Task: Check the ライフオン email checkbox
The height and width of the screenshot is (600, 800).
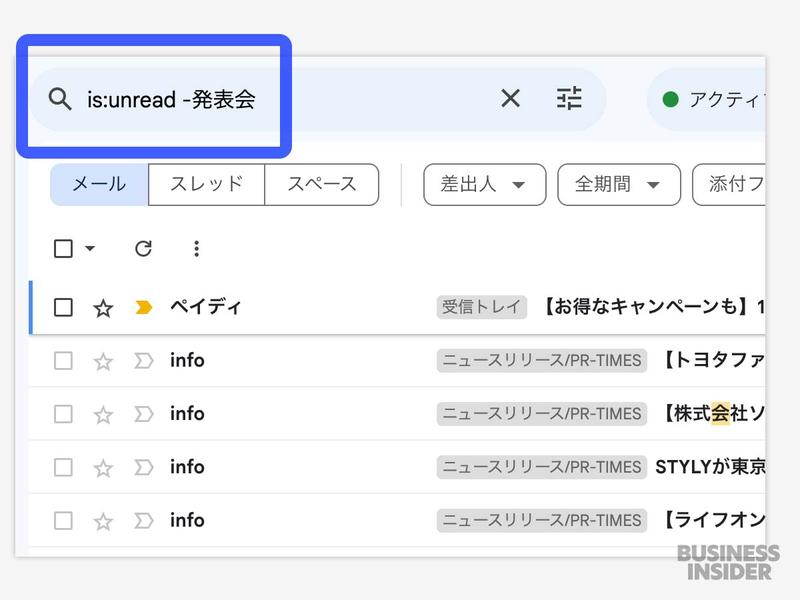Action: (x=63, y=520)
